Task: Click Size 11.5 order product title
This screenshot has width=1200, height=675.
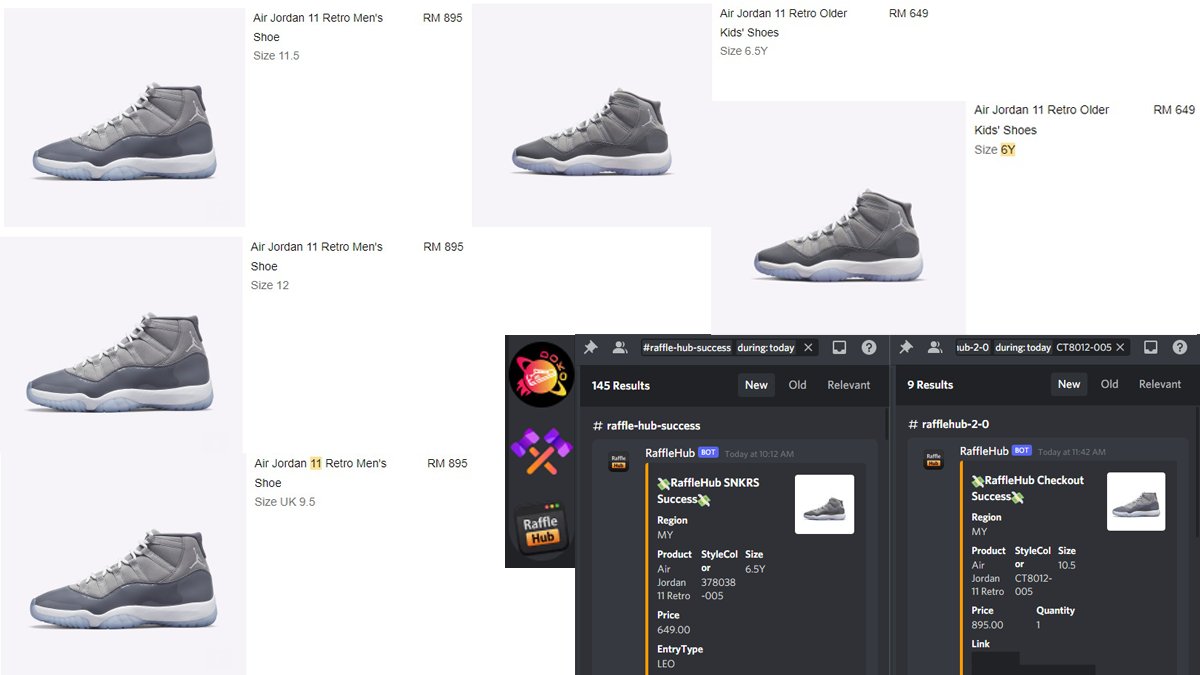Action: point(318,27)
